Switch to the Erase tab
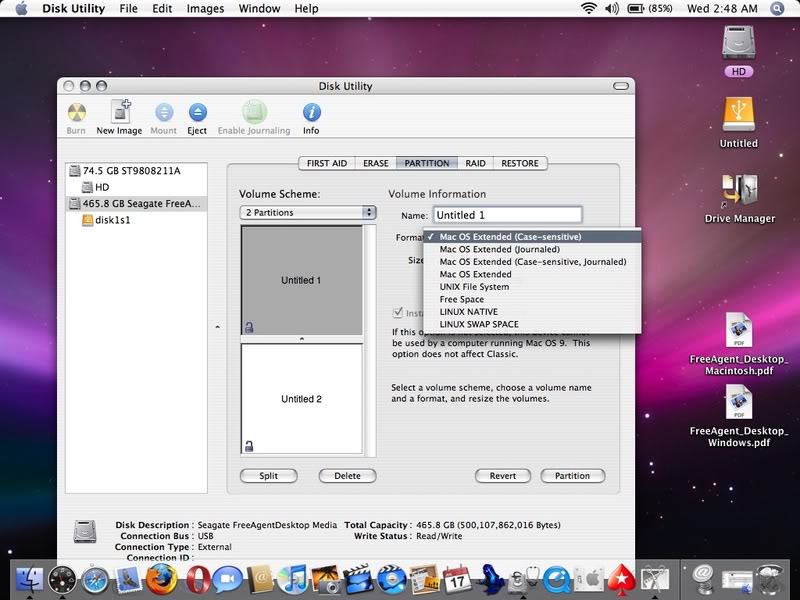The height and width of the screenshot is (600, 800). coord(376,163)
